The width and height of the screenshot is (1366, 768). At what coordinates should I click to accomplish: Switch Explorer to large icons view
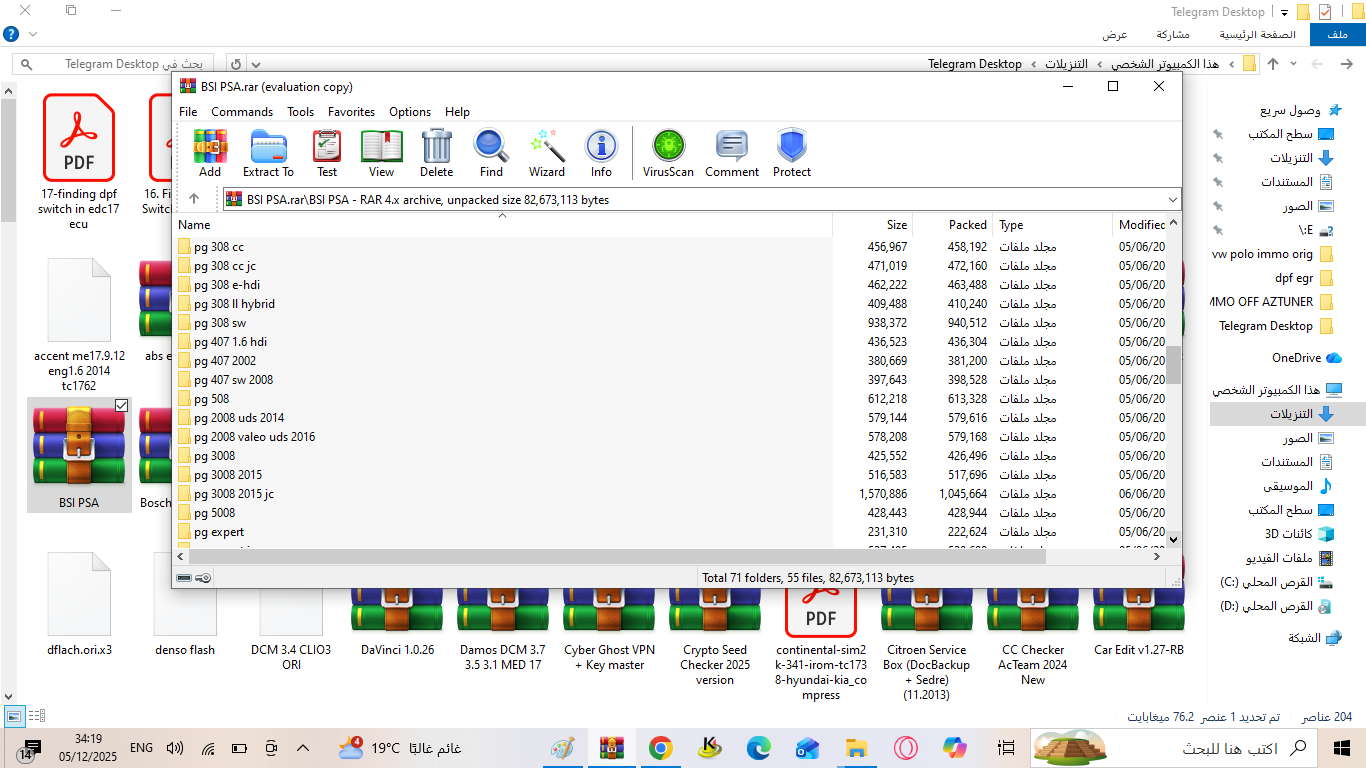pyautogui.click(x=13, y=715)
